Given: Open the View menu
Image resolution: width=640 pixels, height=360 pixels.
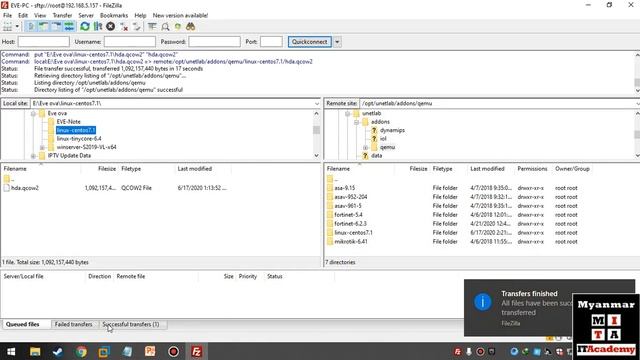Looking at the screenshot, I should tap(40, 15).
